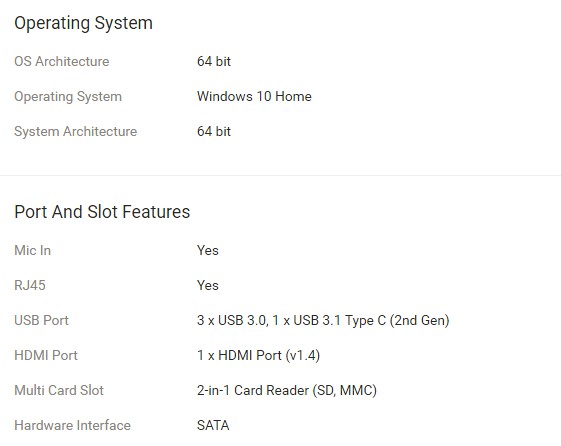Image resolution: width=561 pixels, height=446 pixels.
Task: Select the OS Architecture label
Action: [x=62, y=61]
